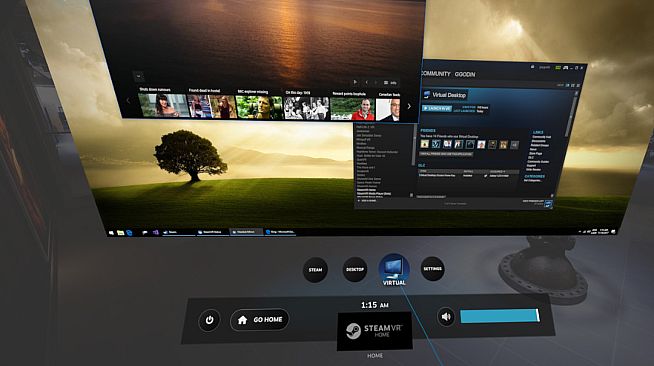Image resolution: width=654 pixels, height=366 pixels.
Task: Click the Go Home button
Action: coord(259,320)
